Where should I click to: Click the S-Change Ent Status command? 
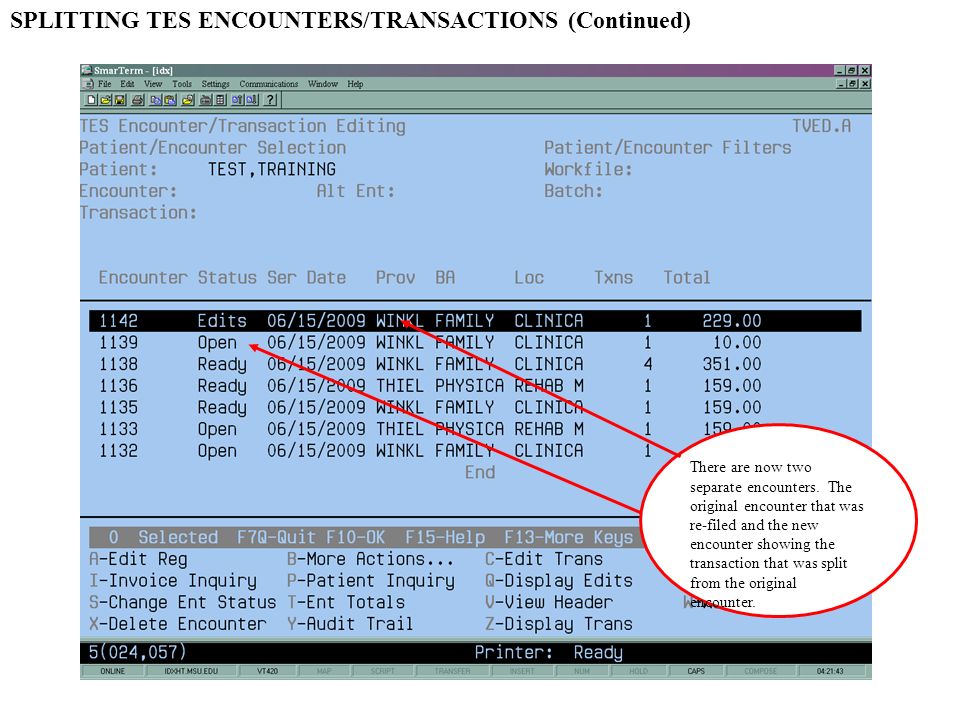coord(182,602)
